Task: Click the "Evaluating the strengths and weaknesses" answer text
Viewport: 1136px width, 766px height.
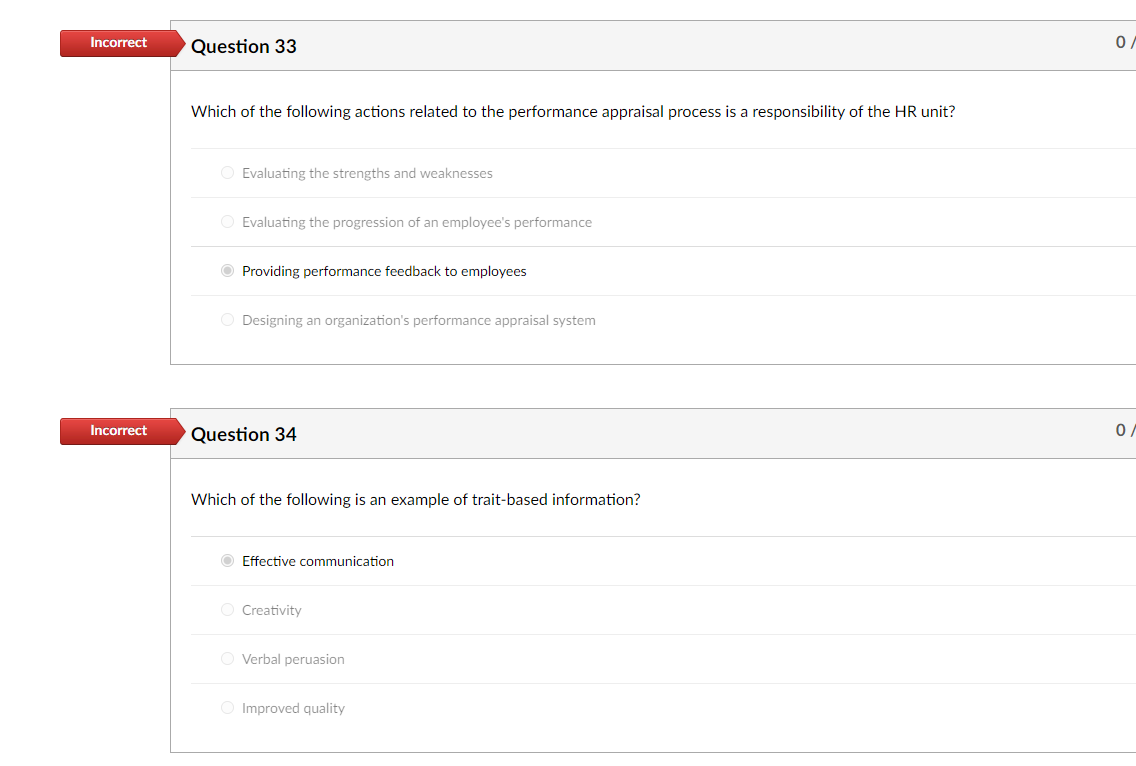Action: 366,172
